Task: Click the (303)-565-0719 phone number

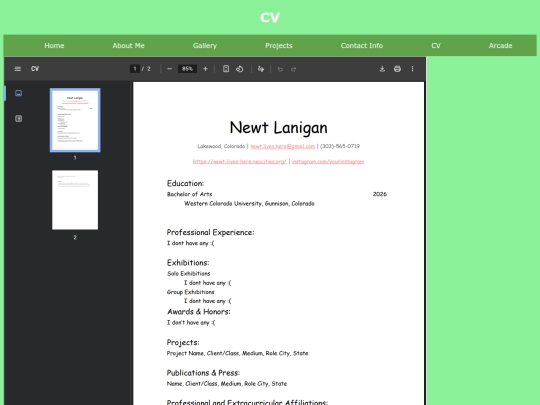Action: click(x=340, y=146)
